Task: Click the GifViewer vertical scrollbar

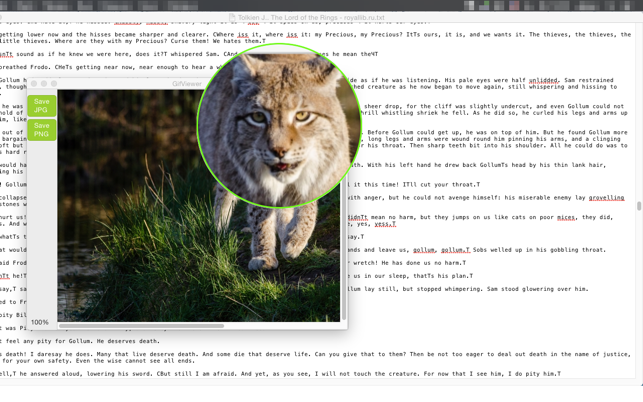Action: (x=344, y=250)
